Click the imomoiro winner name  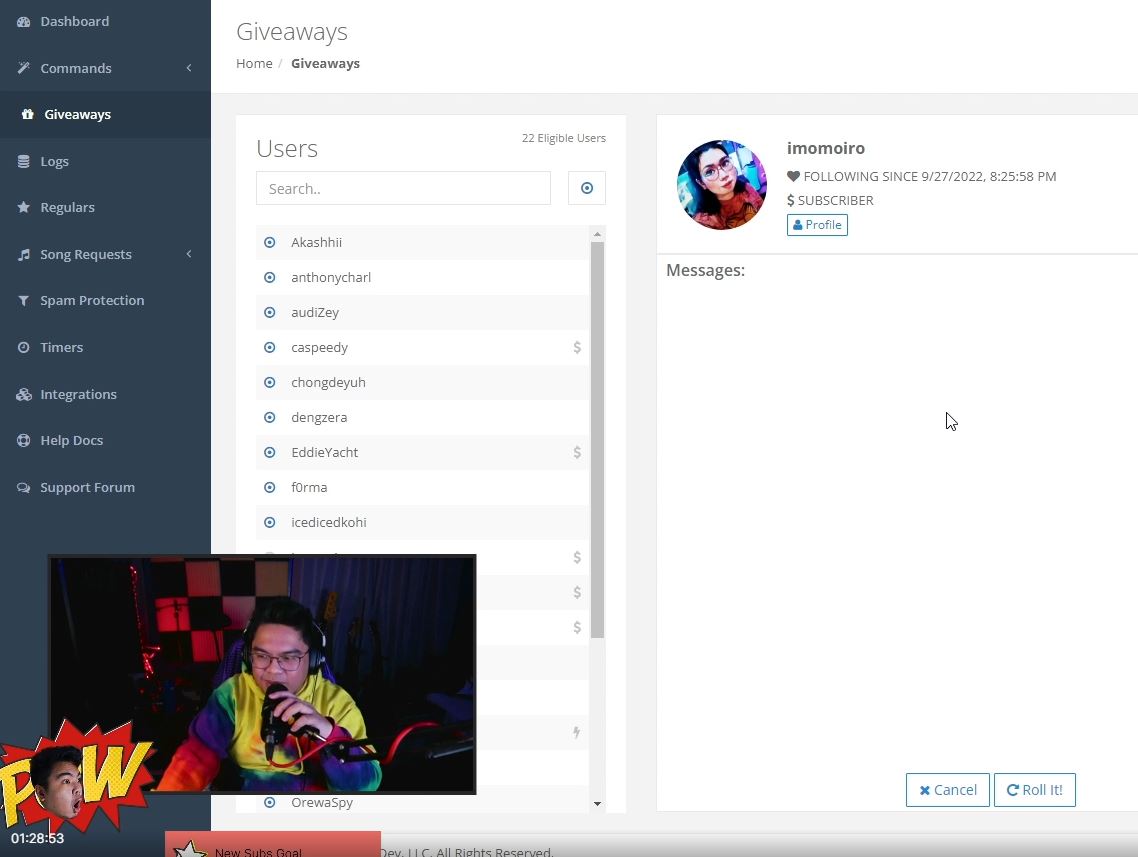826,148
